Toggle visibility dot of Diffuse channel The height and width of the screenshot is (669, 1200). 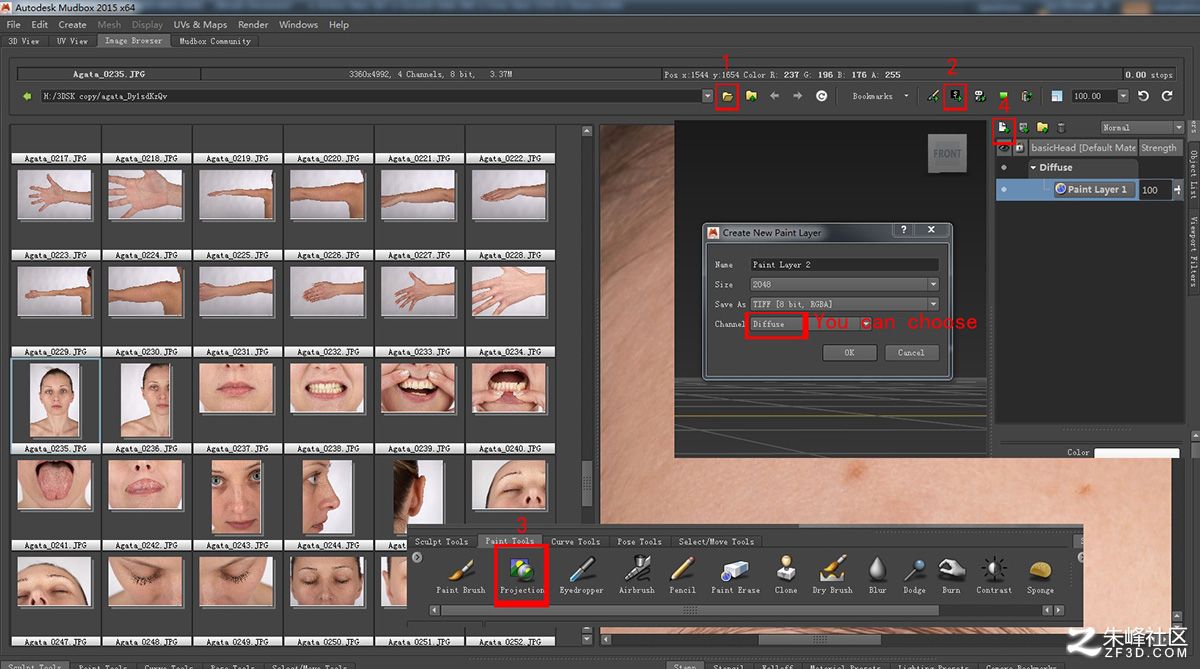tap(1004, 168)
